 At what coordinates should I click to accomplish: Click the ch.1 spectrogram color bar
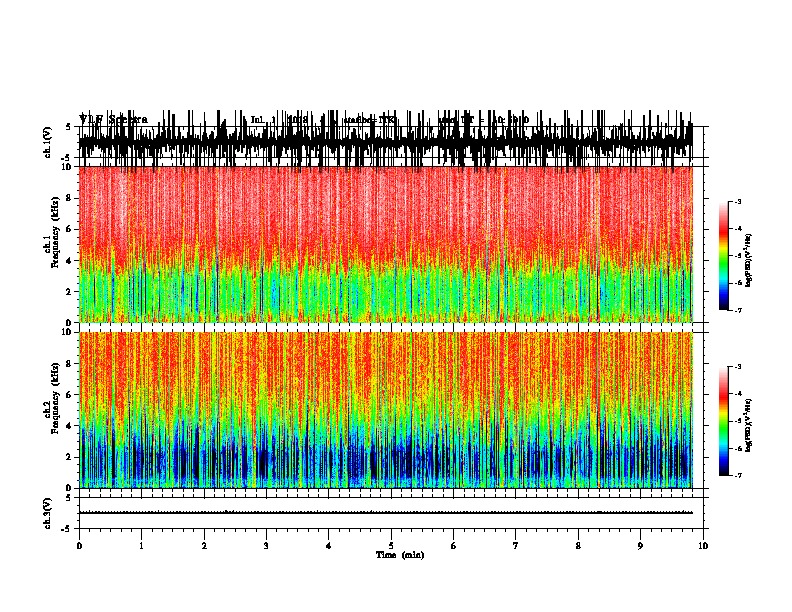click(724, 256)
